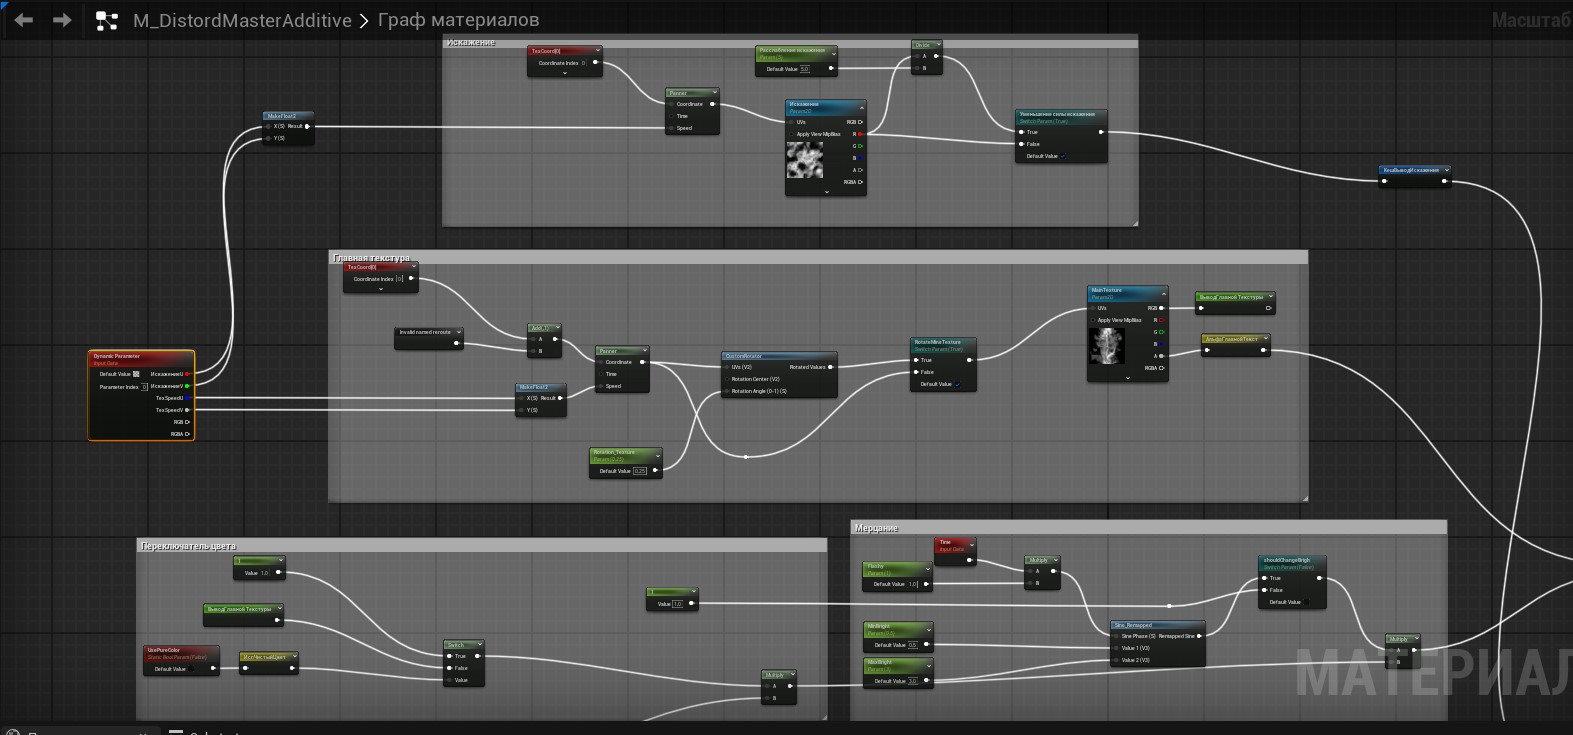This screenshot has width=1573, height=735.
Task: Click Remapped Sine output pin
Action: [1200, 636]
